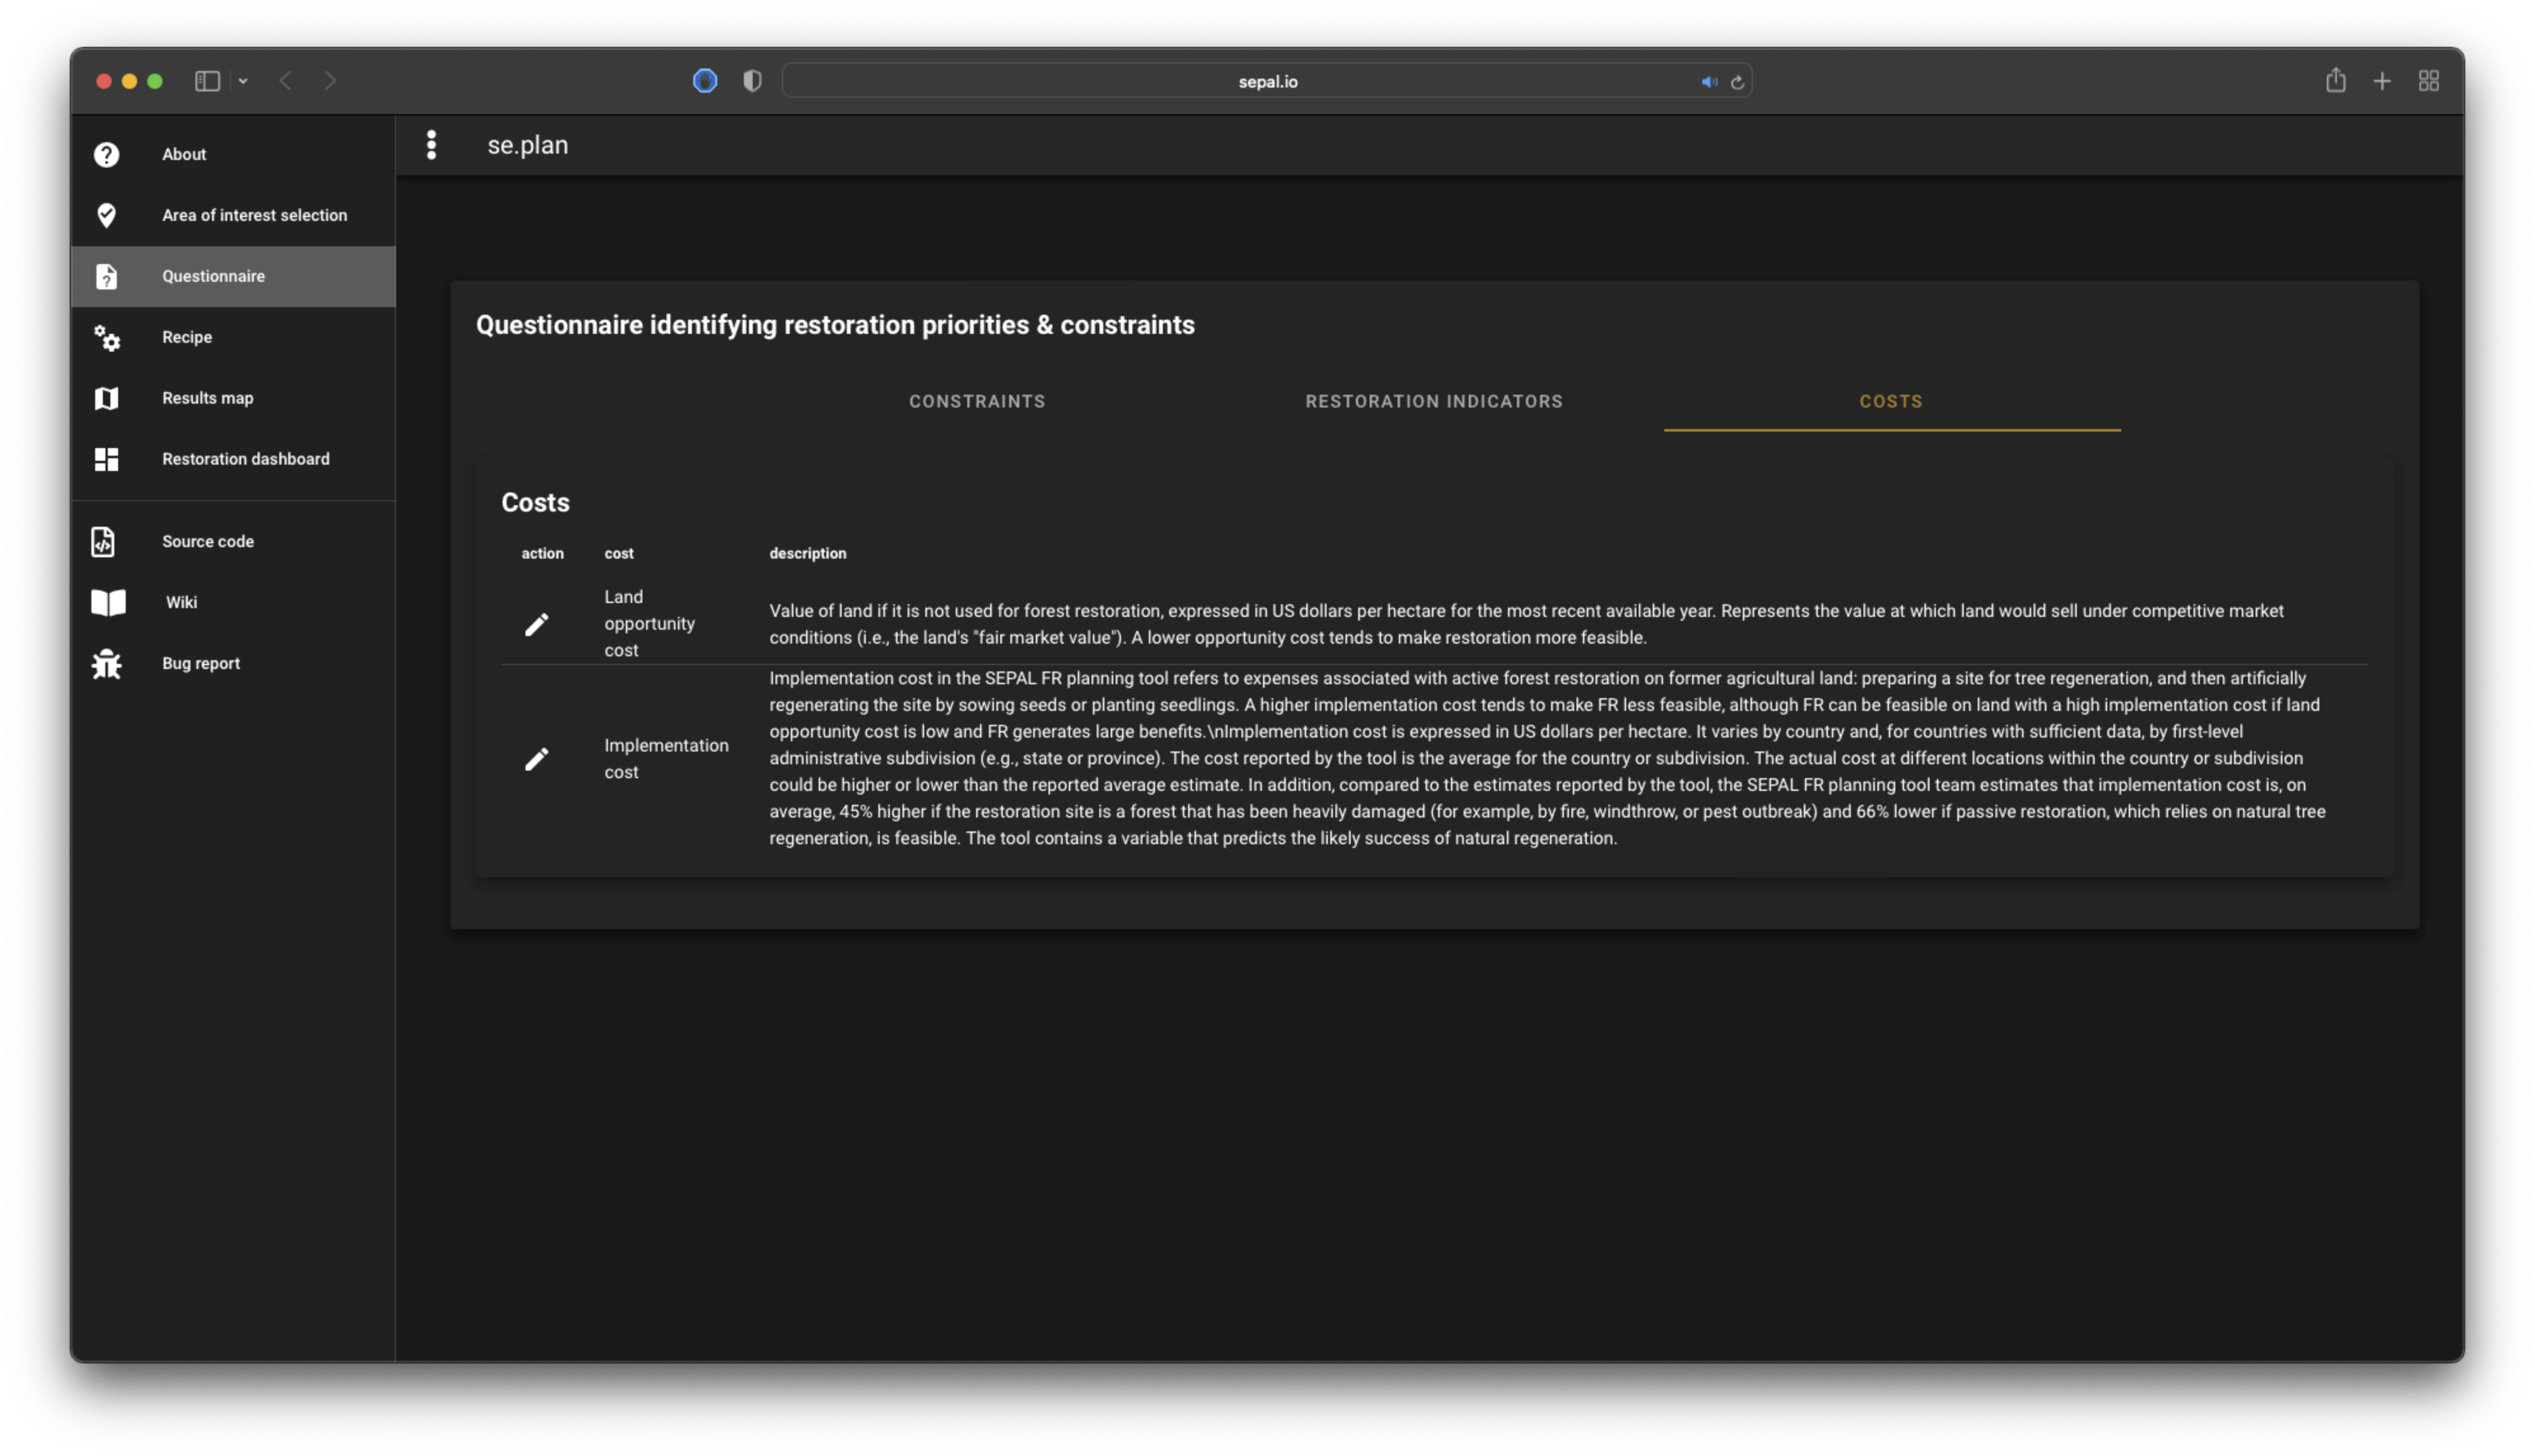2535x1456 pixels.
Task: Toggle the browser sidebar panel
Action: [x=207, y=81]
